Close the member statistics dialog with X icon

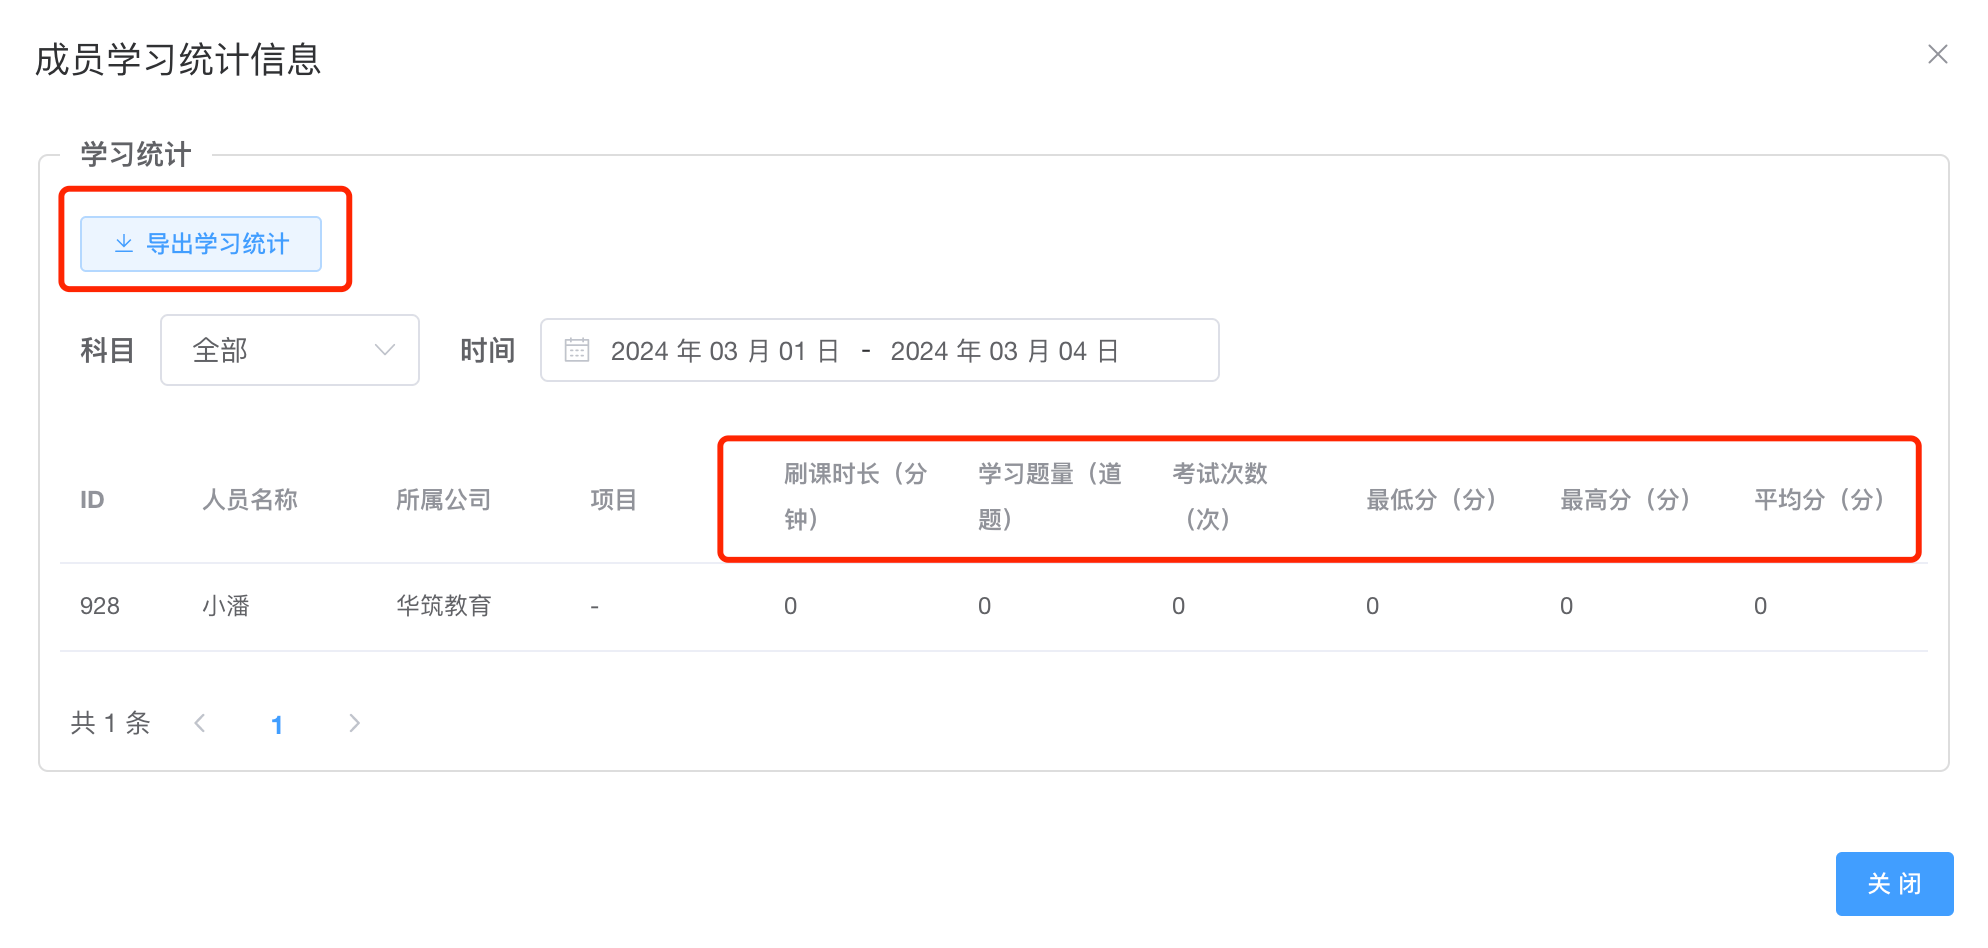1937,55
